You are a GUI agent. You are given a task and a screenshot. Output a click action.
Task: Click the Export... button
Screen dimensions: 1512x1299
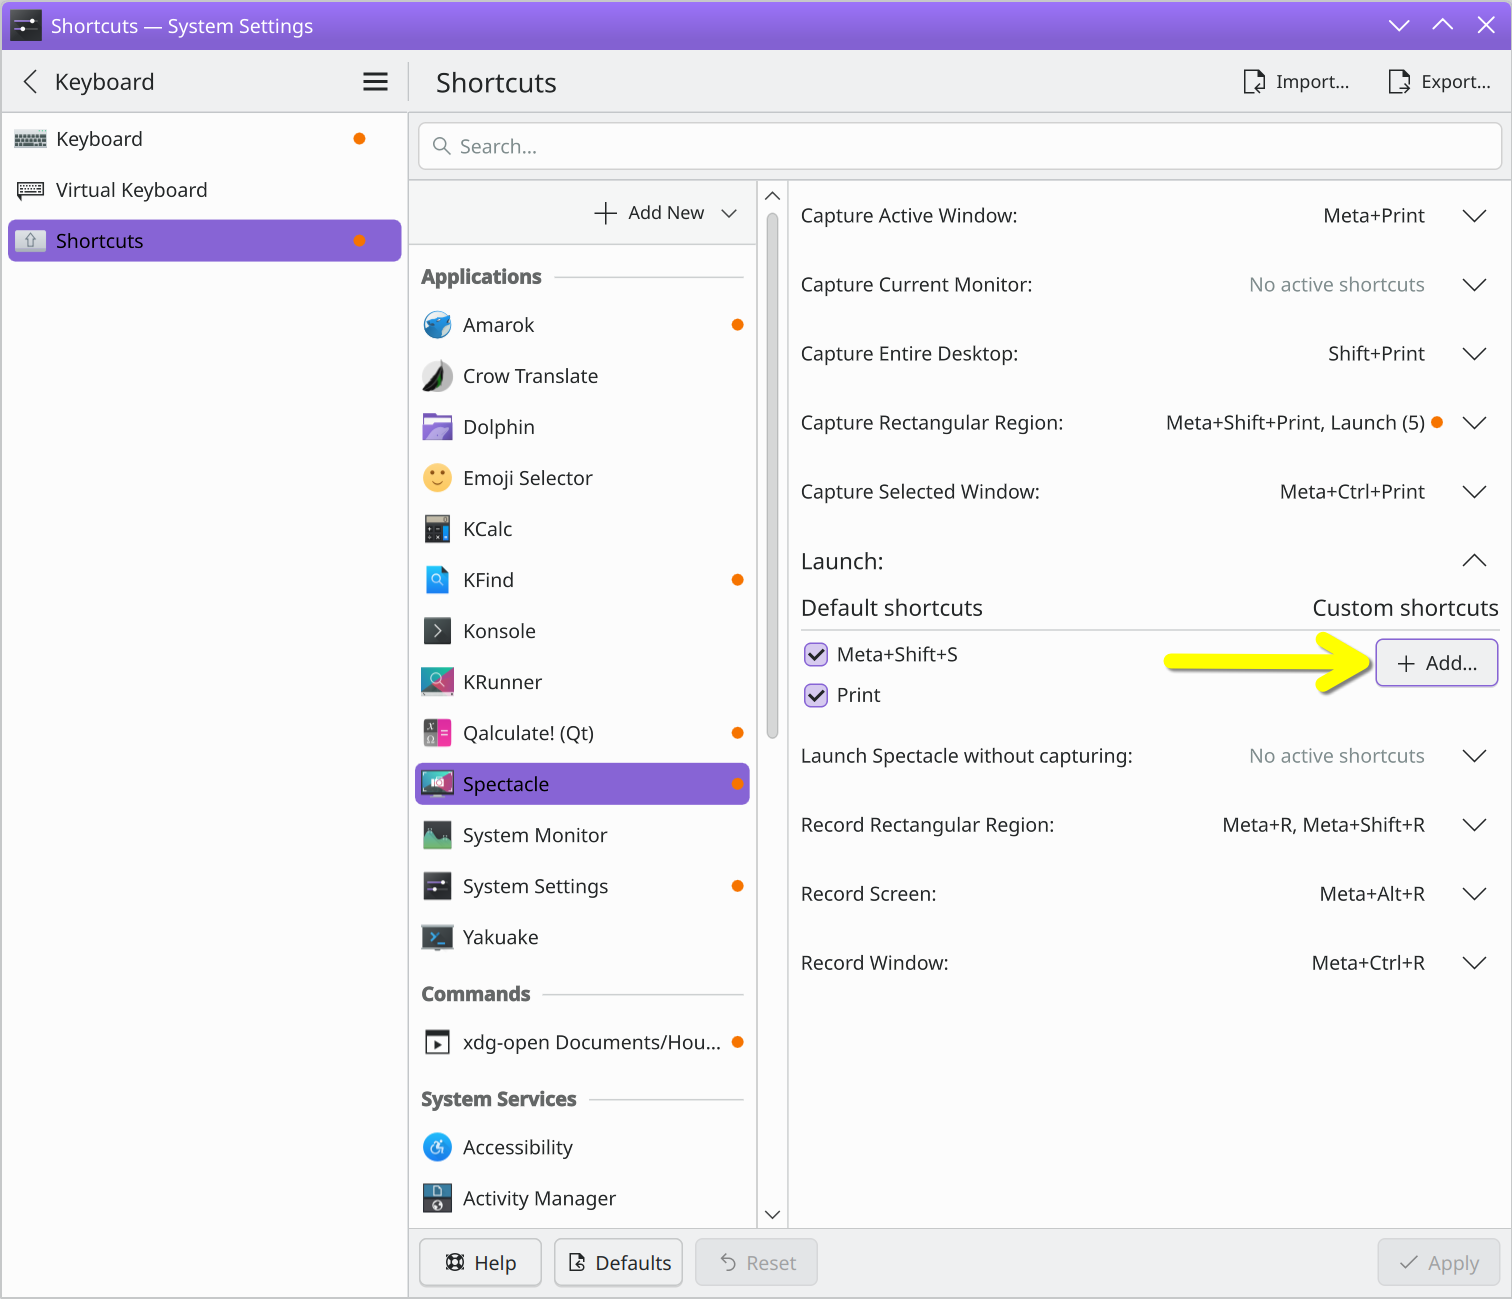(1440, 82)
